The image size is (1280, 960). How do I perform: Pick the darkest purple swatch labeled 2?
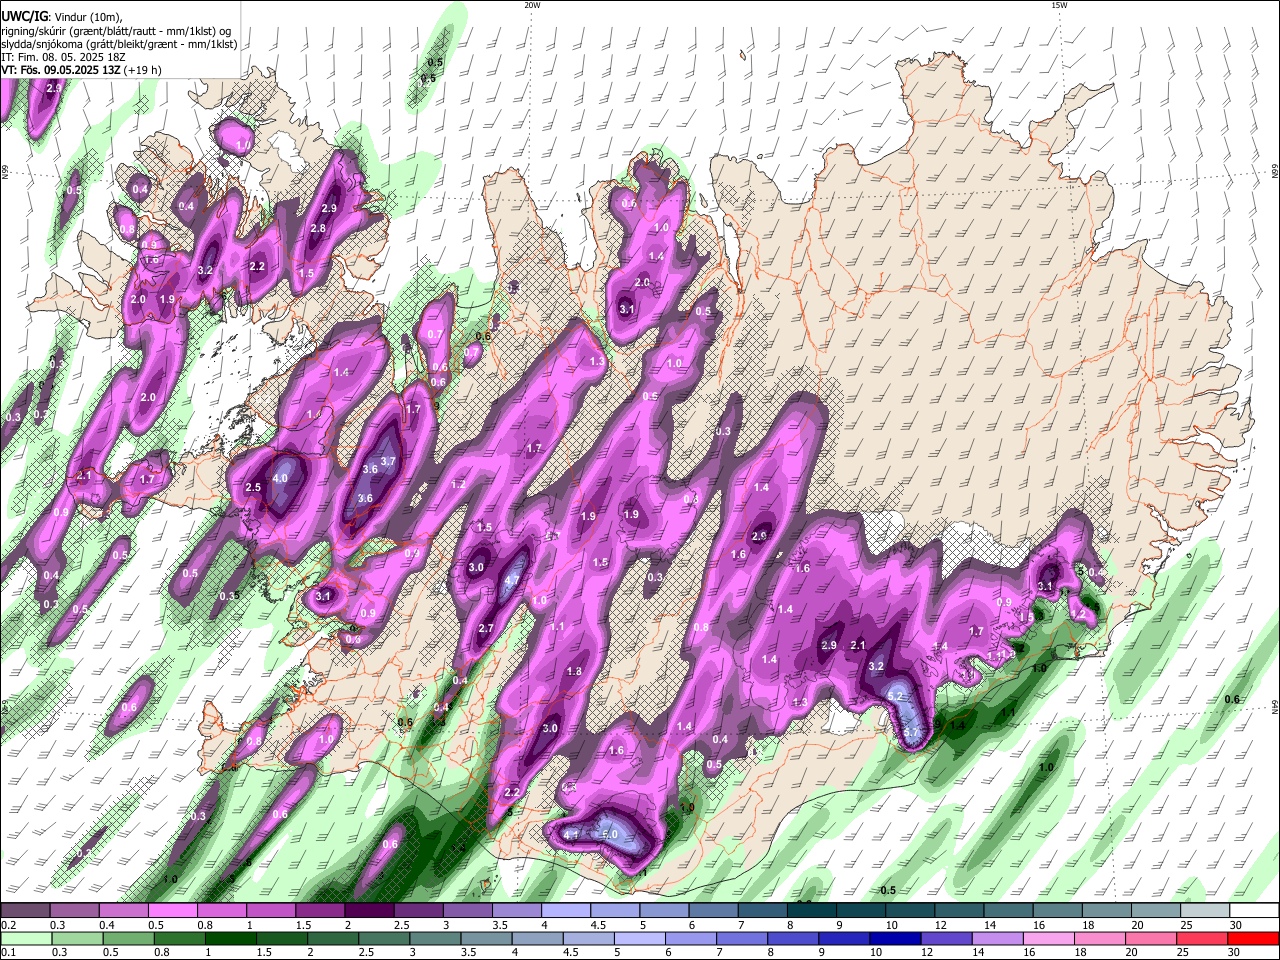368,911
